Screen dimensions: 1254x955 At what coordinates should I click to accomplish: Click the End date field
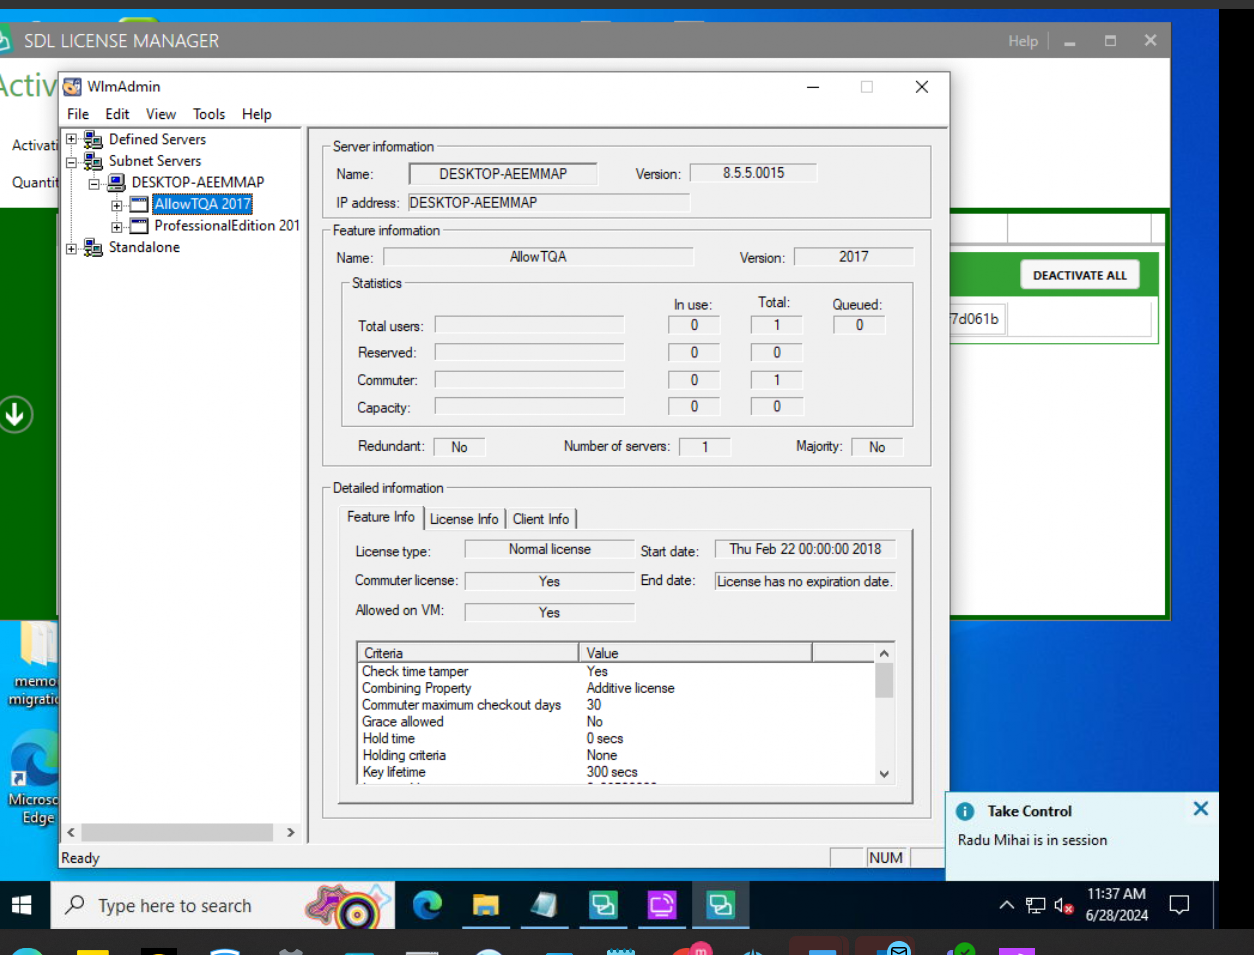click(805, 581)
